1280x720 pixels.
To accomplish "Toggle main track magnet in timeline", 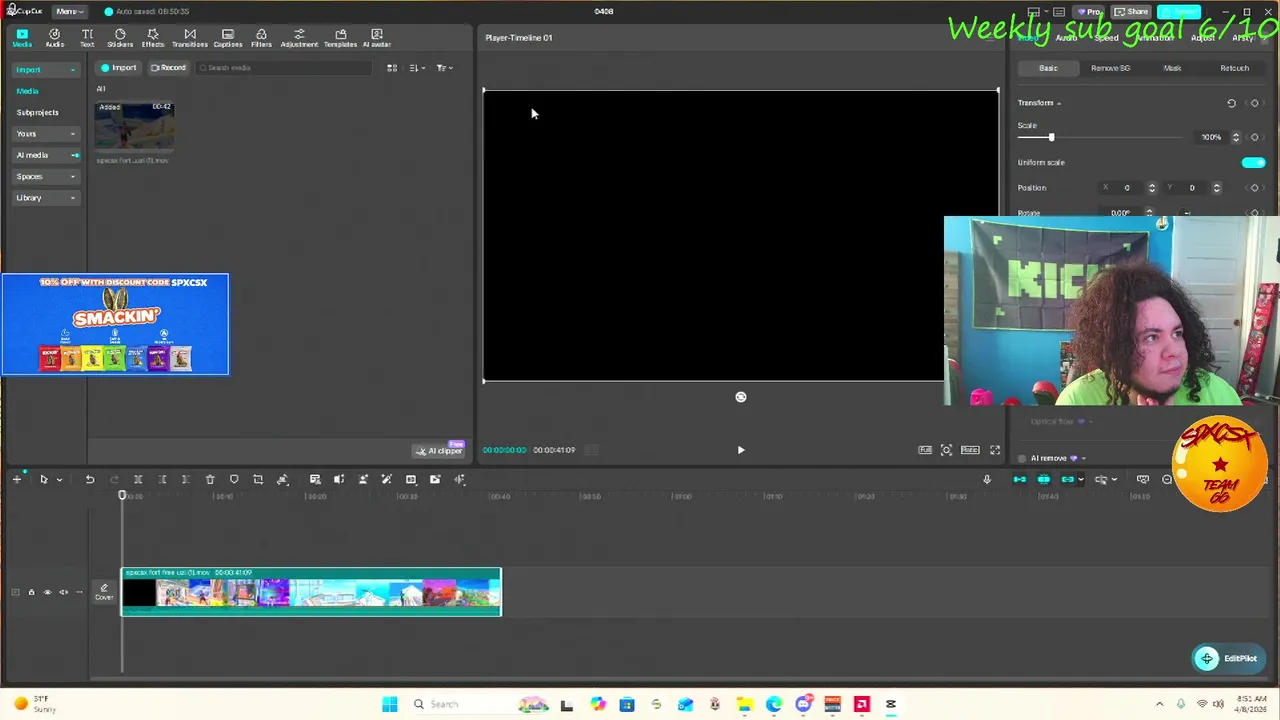I will coord(1020,480).
